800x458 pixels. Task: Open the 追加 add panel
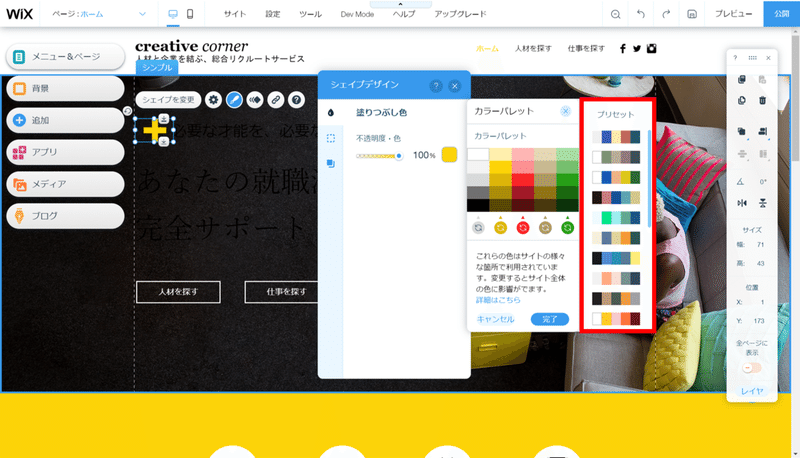[65, 120]
